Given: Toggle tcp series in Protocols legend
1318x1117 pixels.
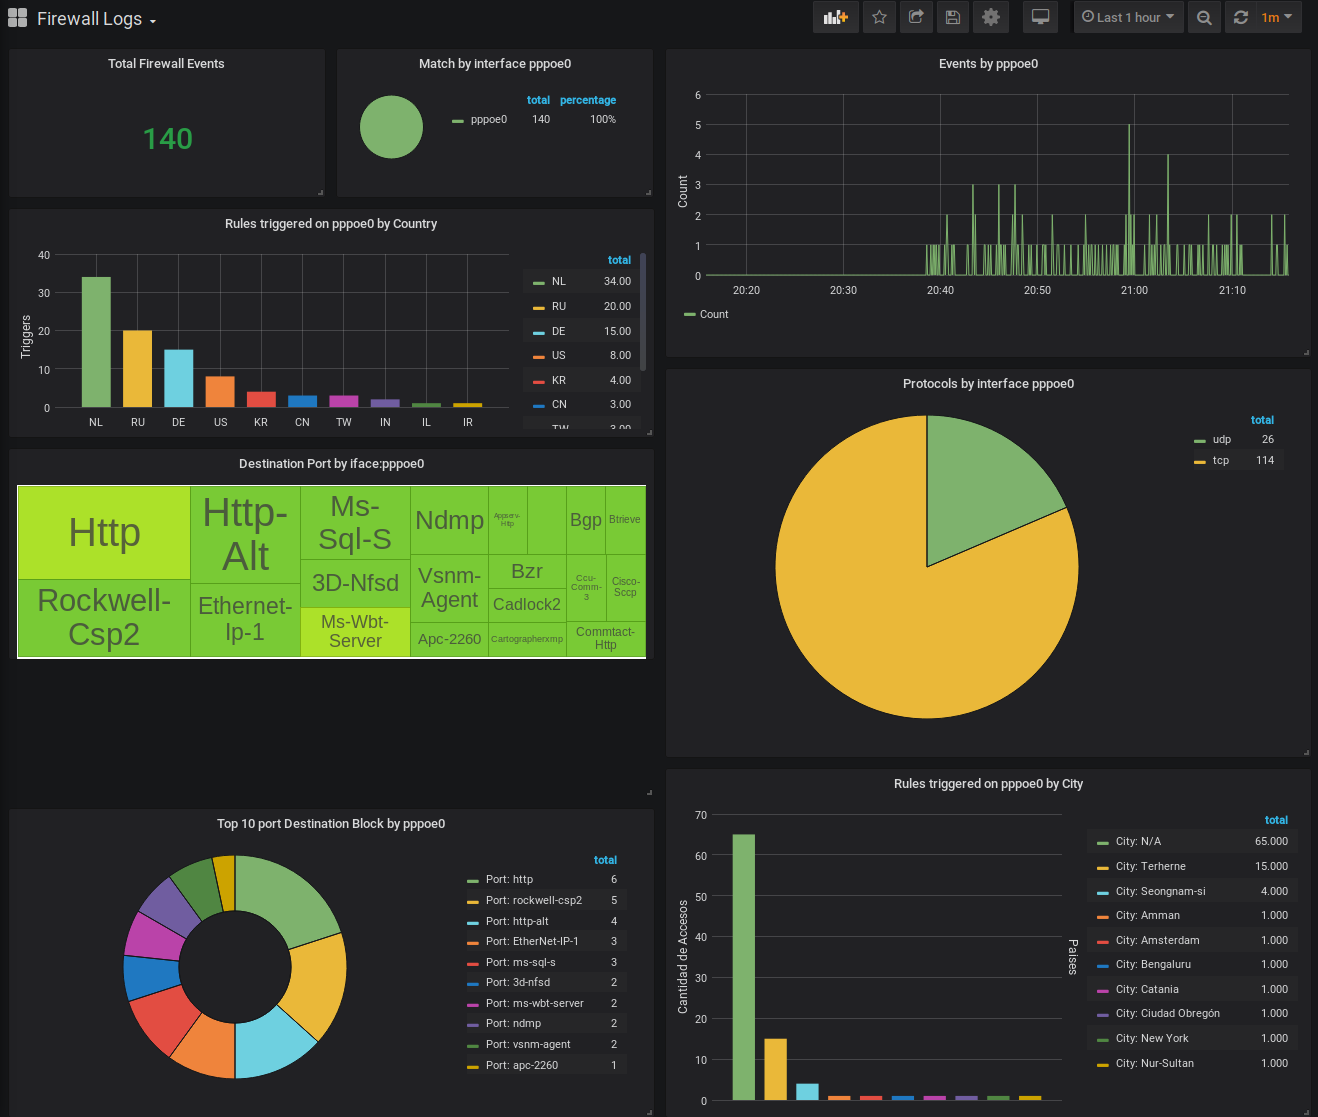Looking at the screenshot, I should tap(1220, 461).
